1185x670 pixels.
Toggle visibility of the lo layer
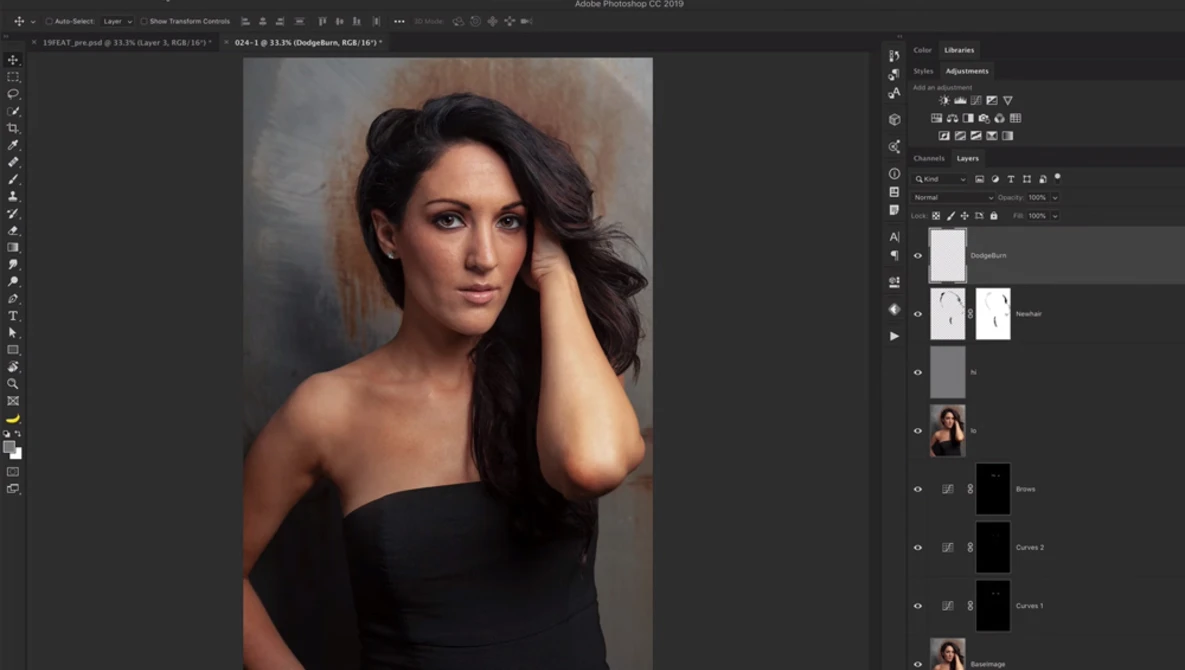[918, 431]
